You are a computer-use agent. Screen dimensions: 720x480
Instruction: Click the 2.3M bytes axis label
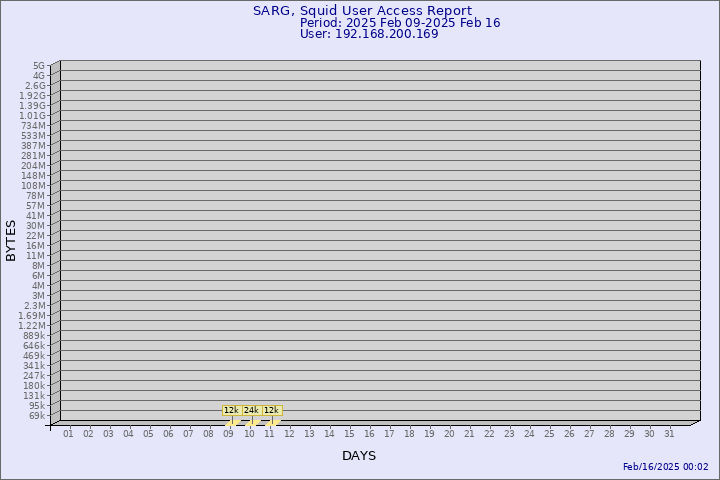pyautogui.click(x=34, y=306)
